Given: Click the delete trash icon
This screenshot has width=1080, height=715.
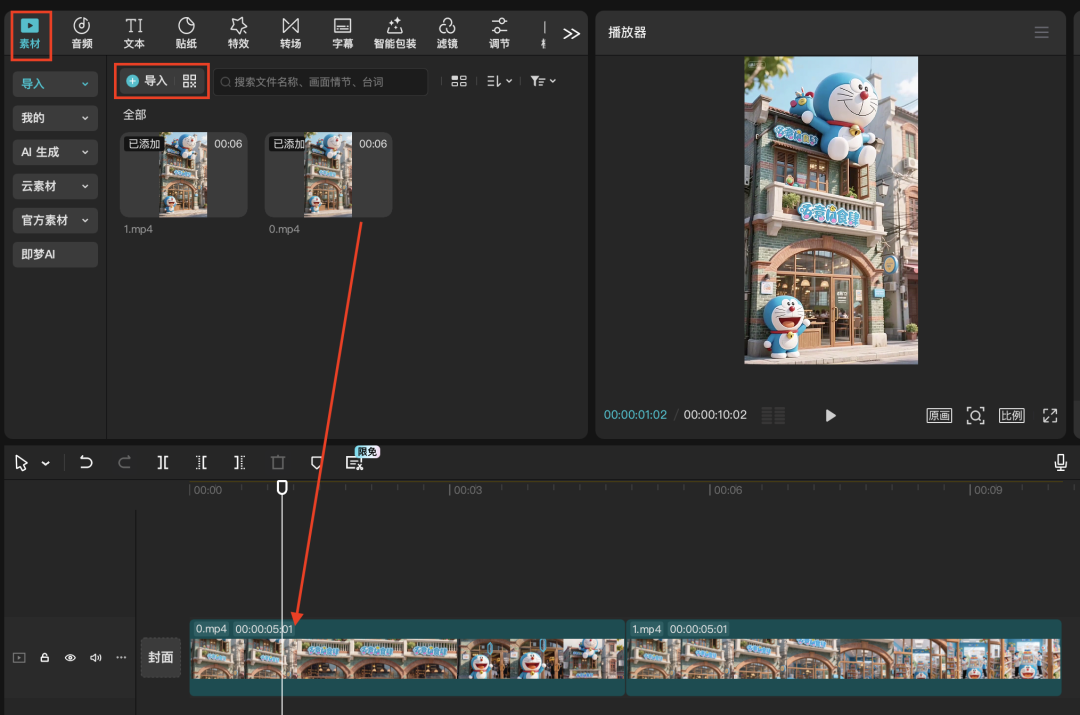Looking at the screenshot, I should (278, 463).
